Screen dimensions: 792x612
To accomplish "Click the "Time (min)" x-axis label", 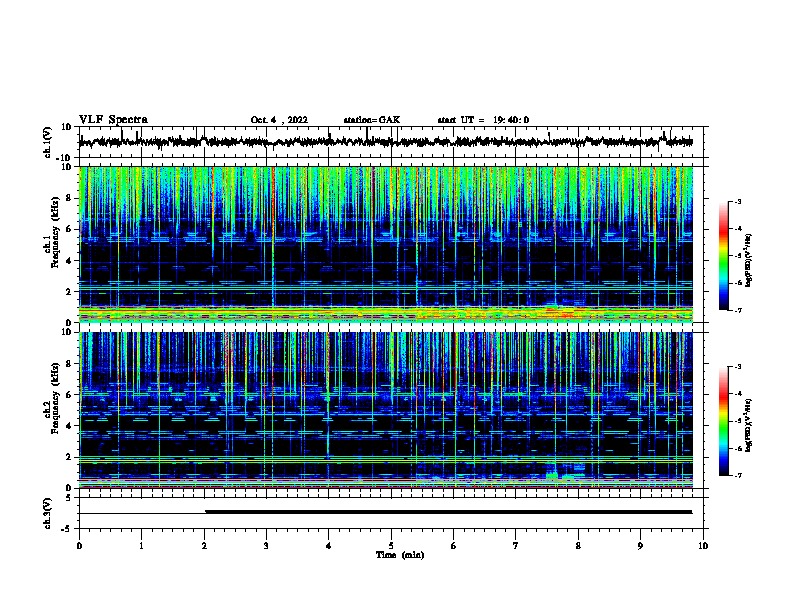I will coord(400,555).
